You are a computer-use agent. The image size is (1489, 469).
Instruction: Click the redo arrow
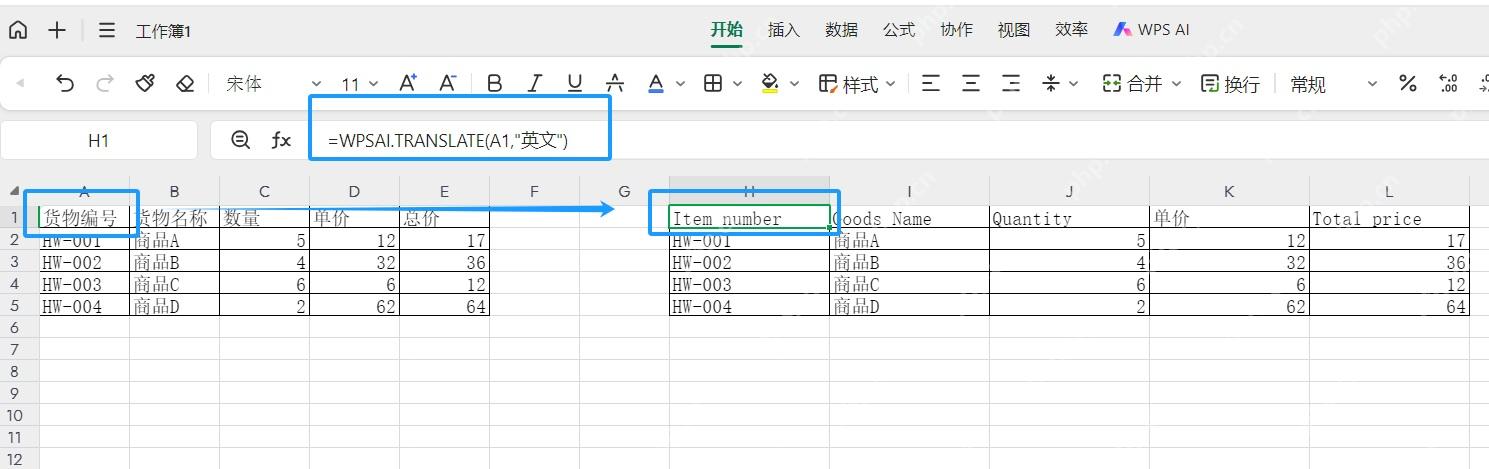105,84
